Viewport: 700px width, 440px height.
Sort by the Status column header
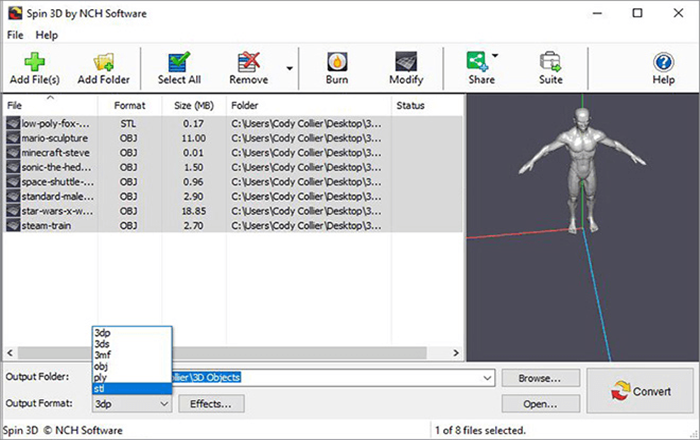pos(427,105)
